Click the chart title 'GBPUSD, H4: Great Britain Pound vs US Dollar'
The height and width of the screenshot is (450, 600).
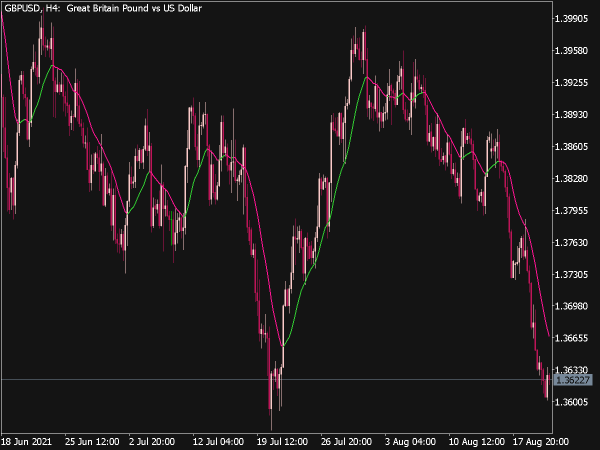click(103, 8)
